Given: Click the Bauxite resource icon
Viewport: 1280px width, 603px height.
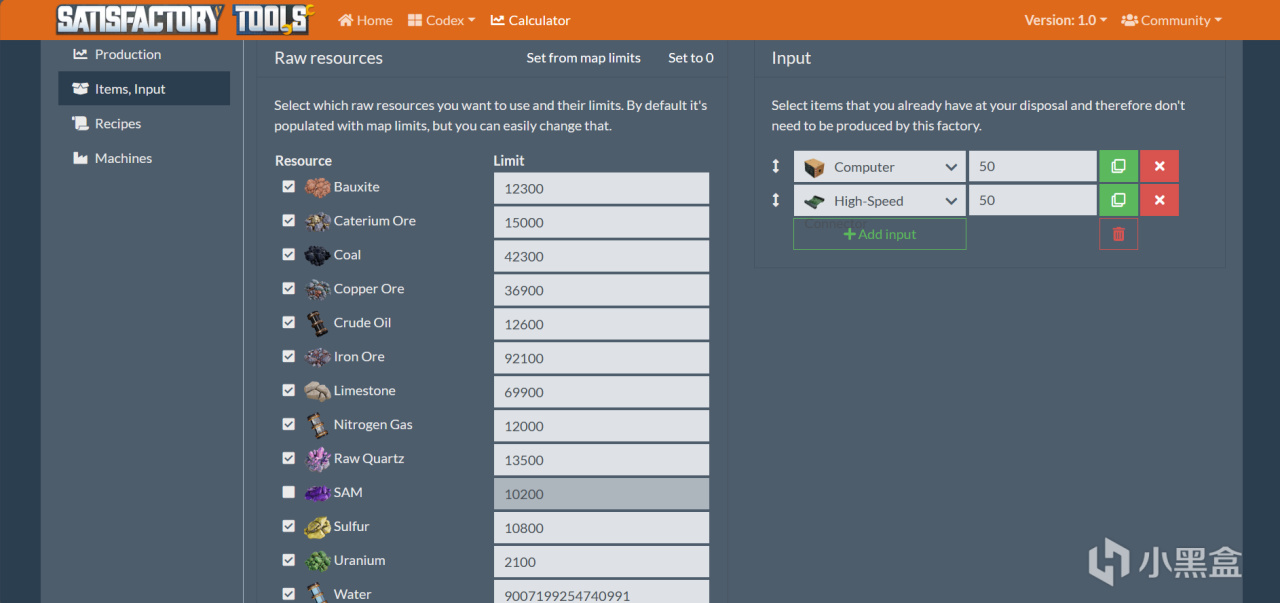Looking at the screenshot, I should (x=317, y=187).
